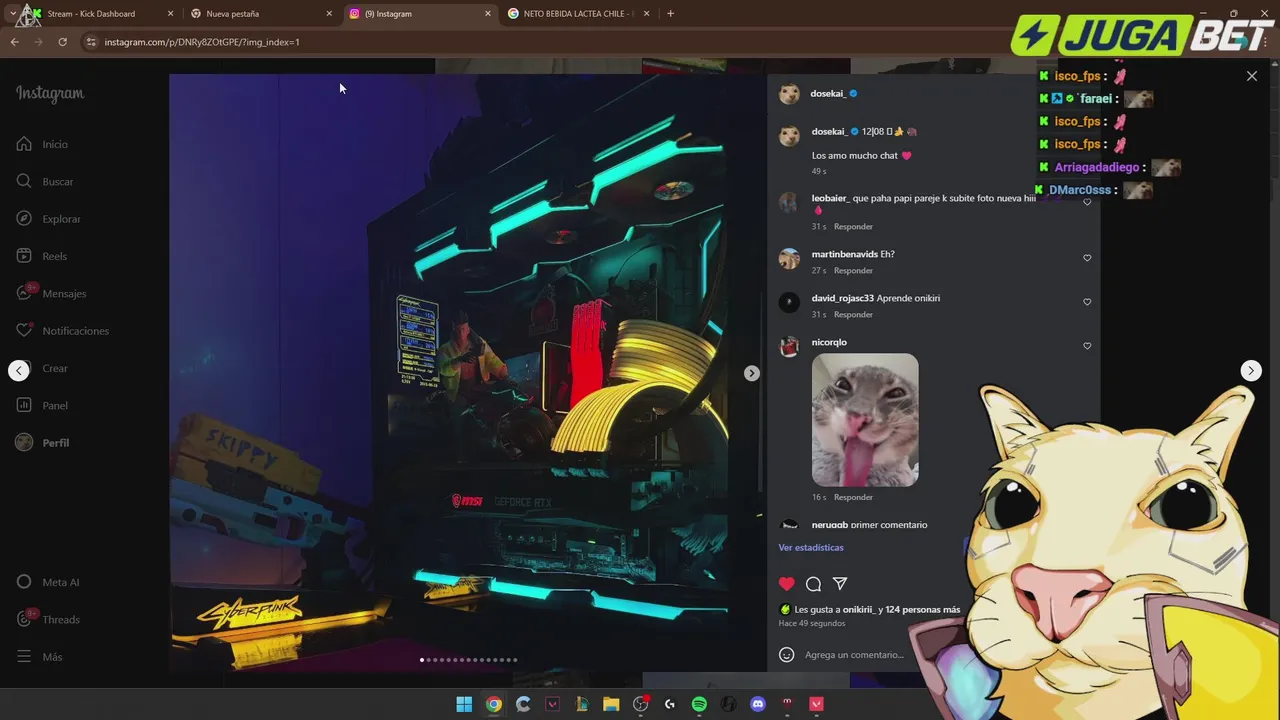Open the emoji picker in the comment box

[x=787, y=655]
